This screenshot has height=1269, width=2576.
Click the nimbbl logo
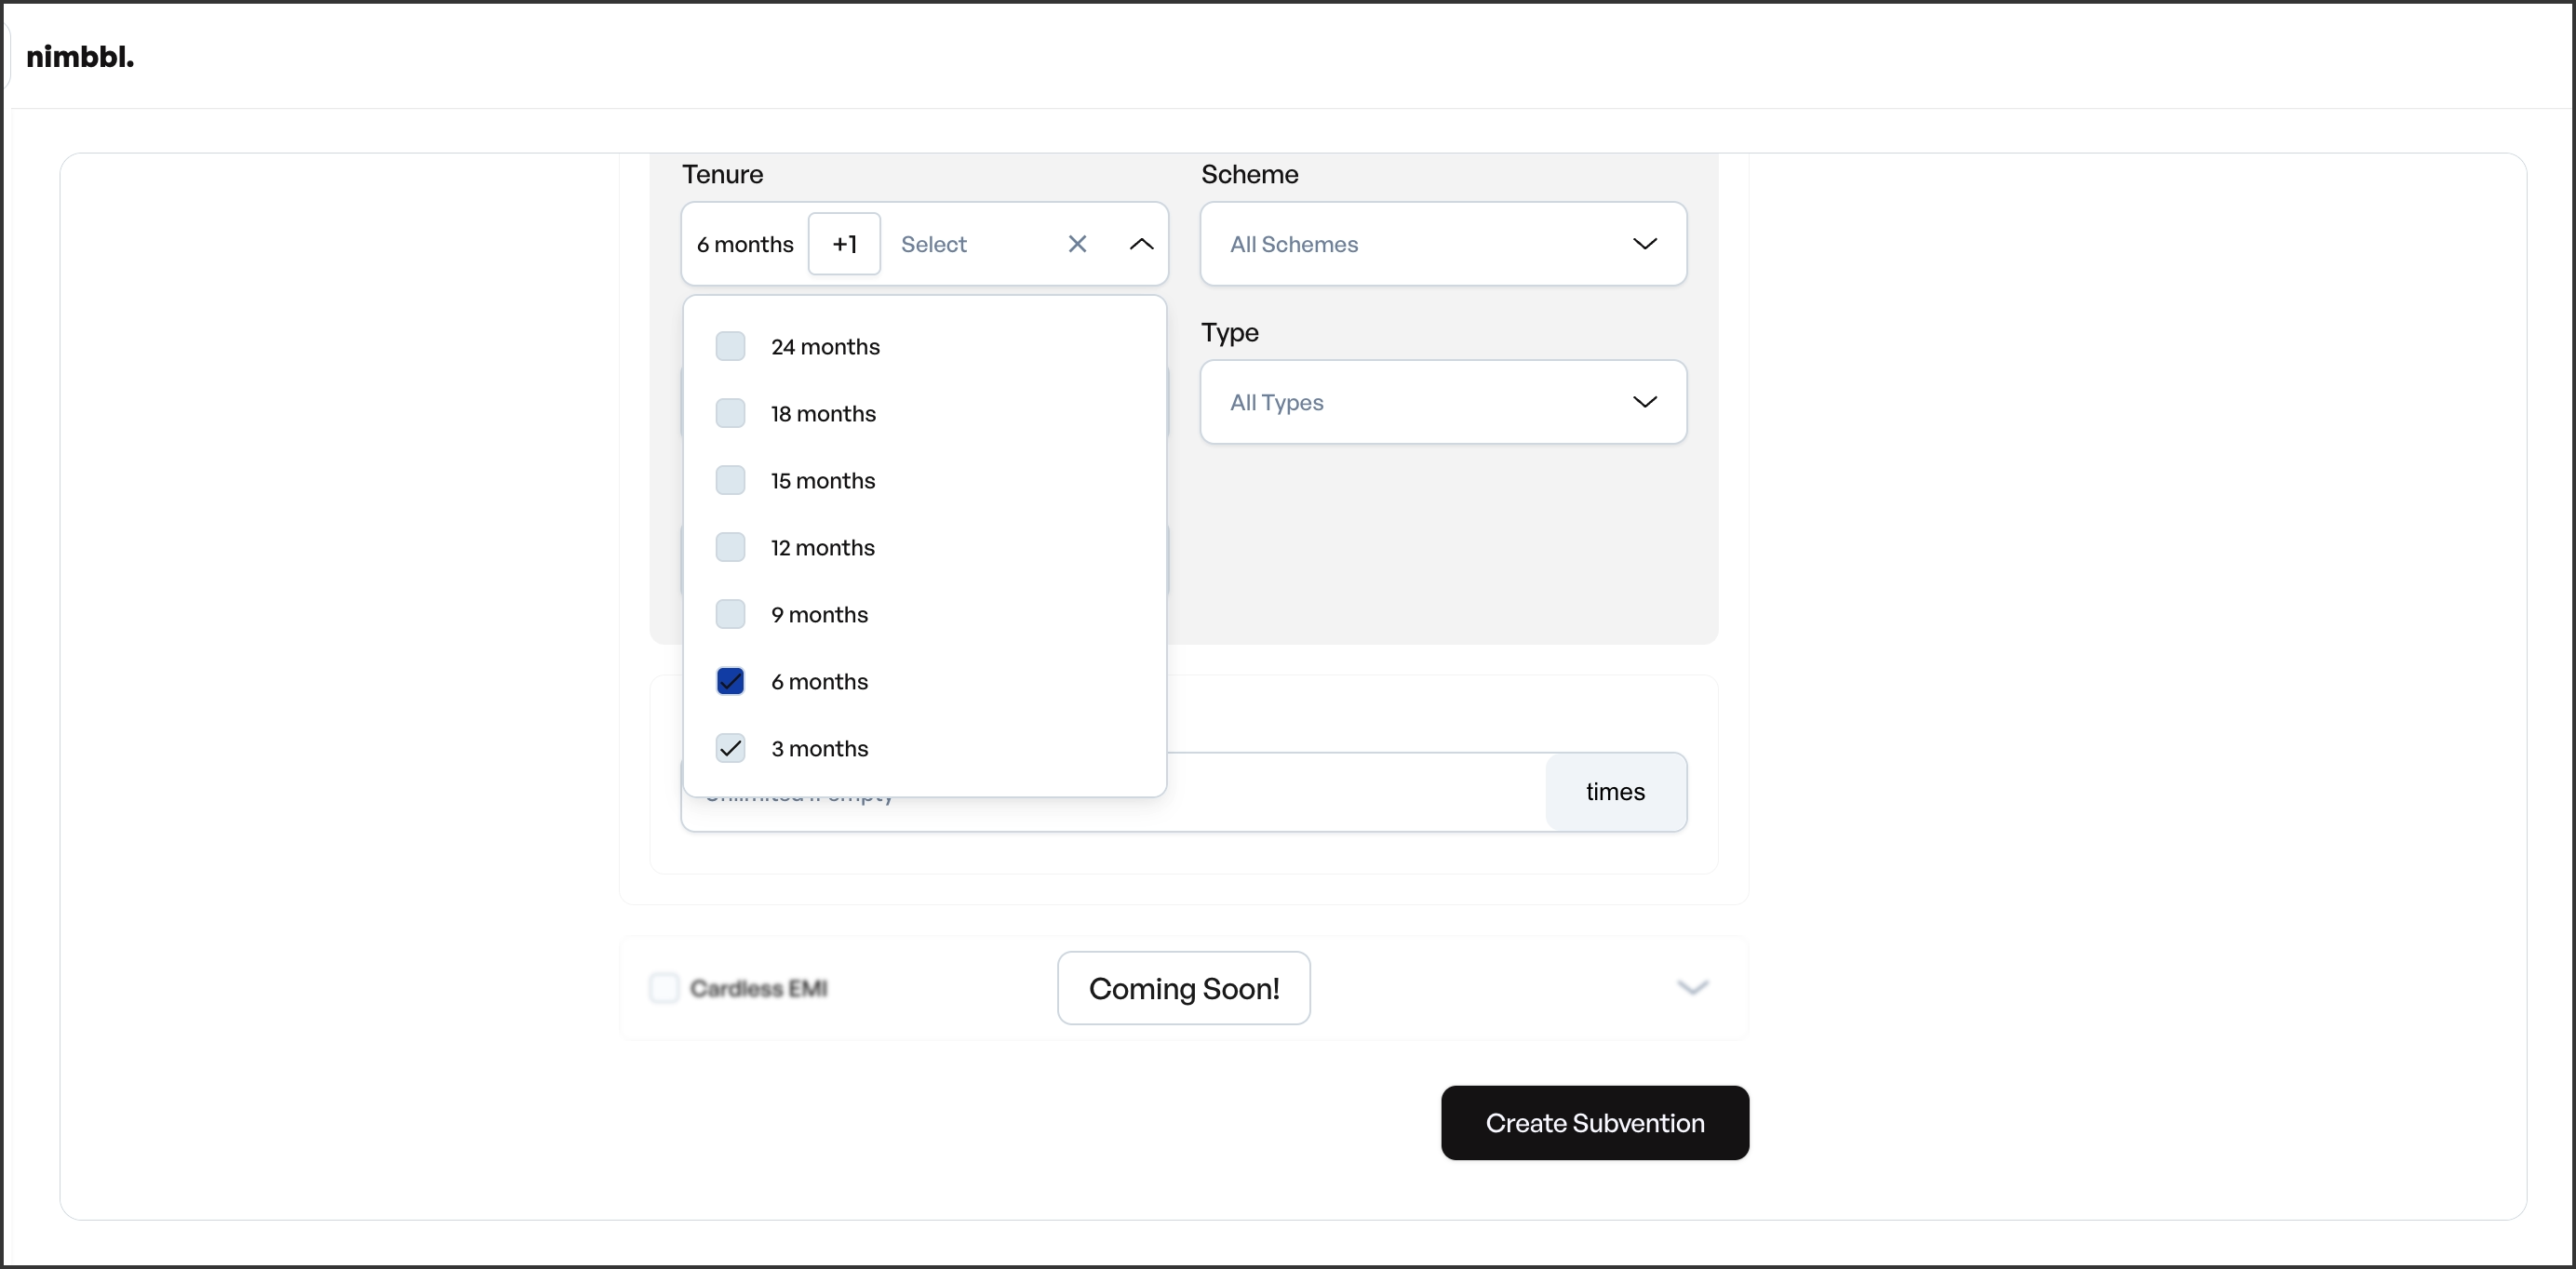(80, 57)
